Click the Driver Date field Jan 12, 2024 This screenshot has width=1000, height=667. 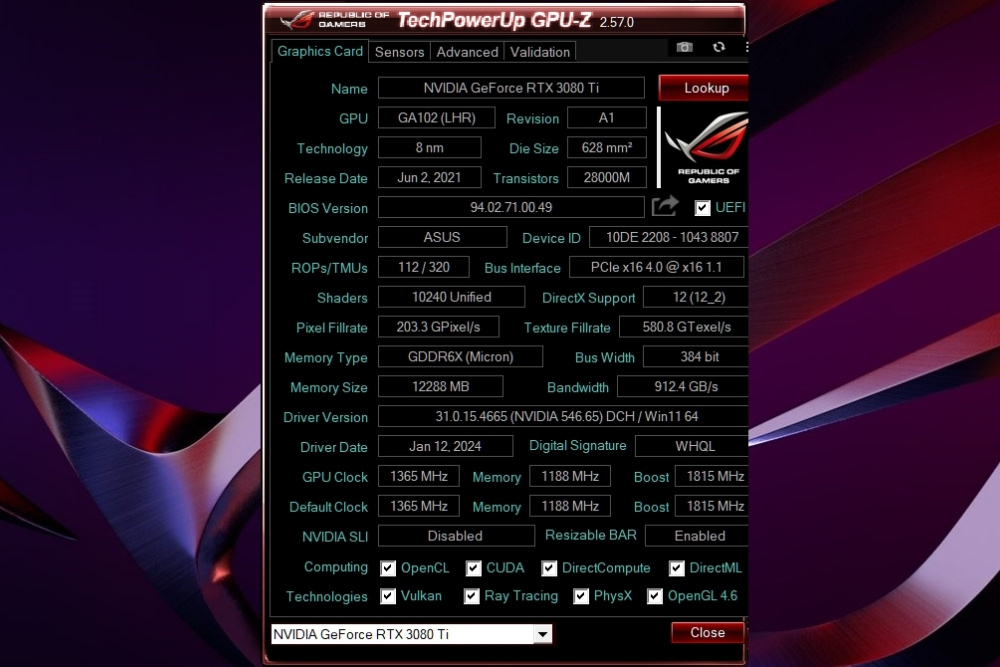click(445, 446)
